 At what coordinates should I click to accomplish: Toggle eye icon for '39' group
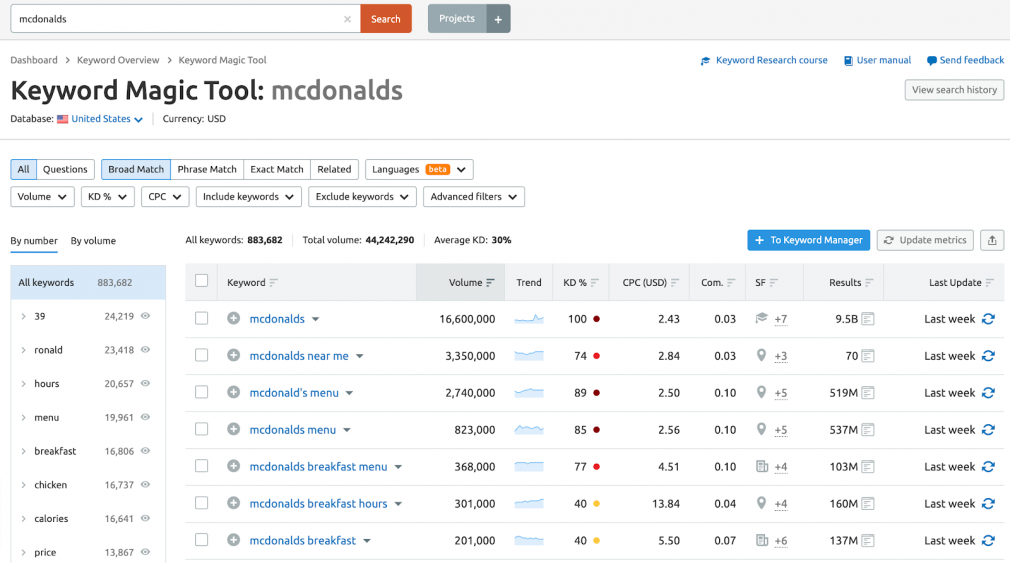(x=146, y=316)
